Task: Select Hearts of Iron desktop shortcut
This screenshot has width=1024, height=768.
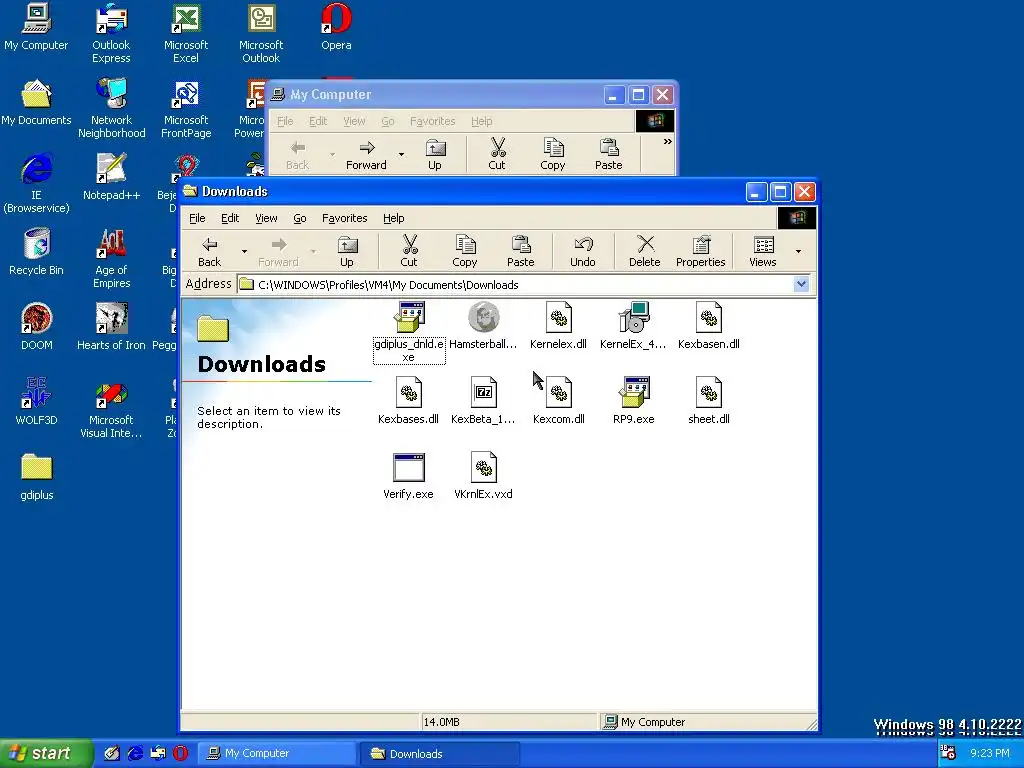Action: (x=111, y=327)
